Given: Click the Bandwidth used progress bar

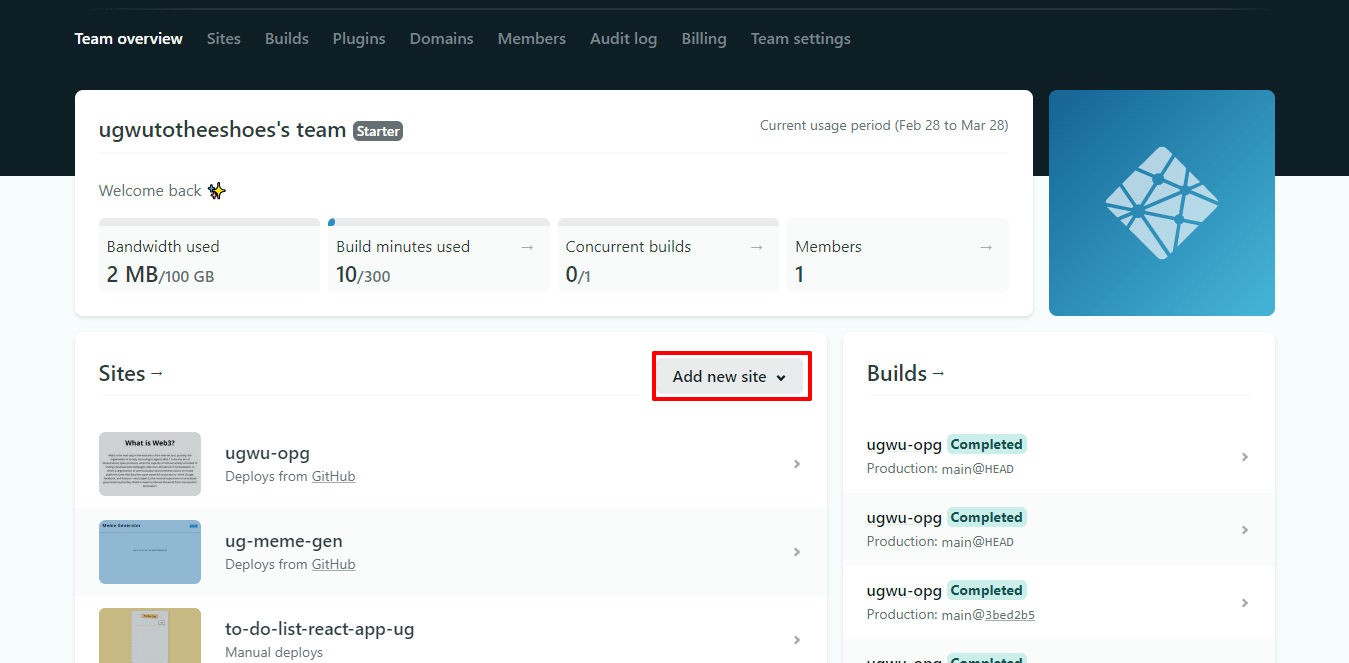Looking at the screenshot, I should point(210,222).
